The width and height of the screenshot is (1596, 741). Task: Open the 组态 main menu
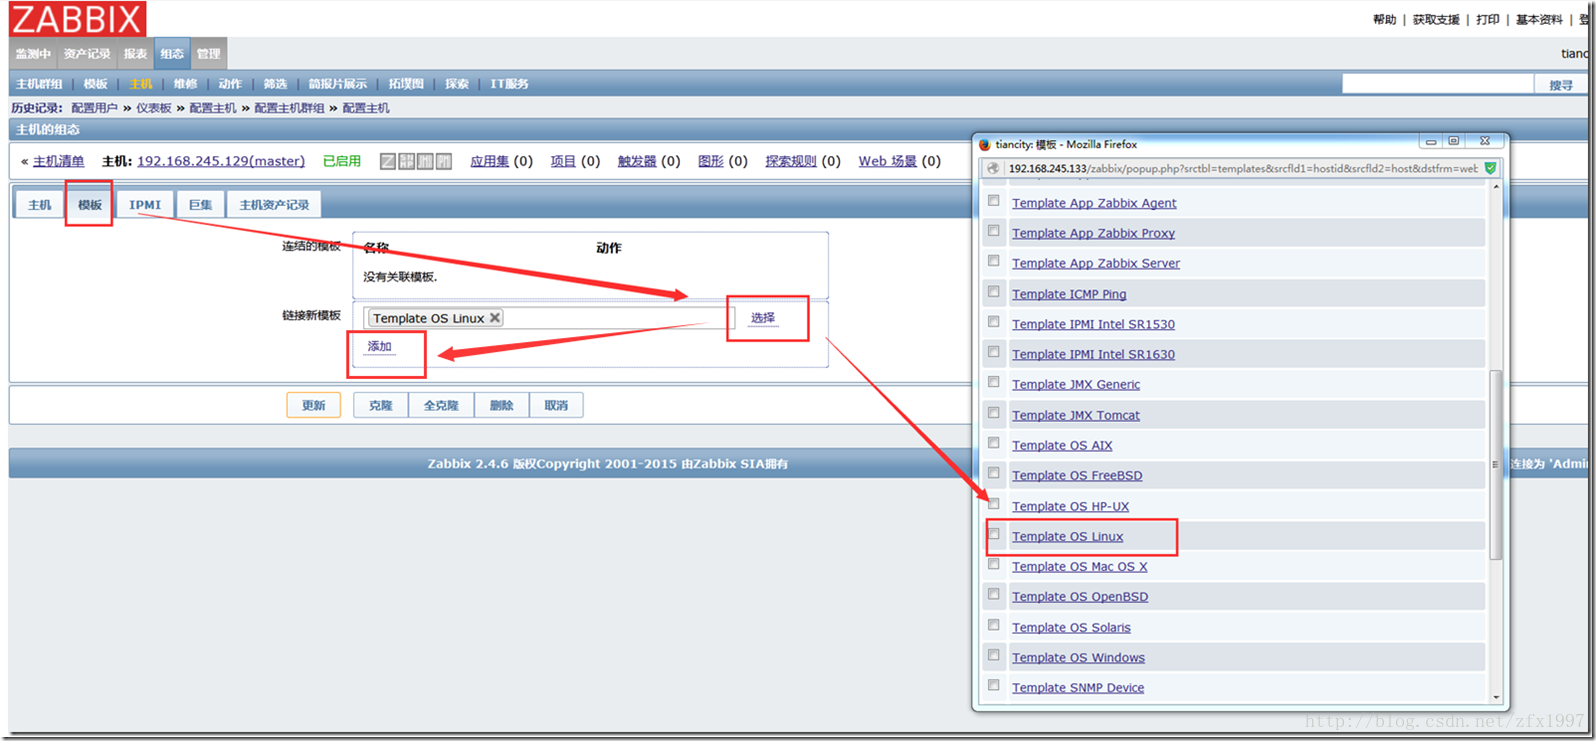pyautogui.click(x=172, y=54)
